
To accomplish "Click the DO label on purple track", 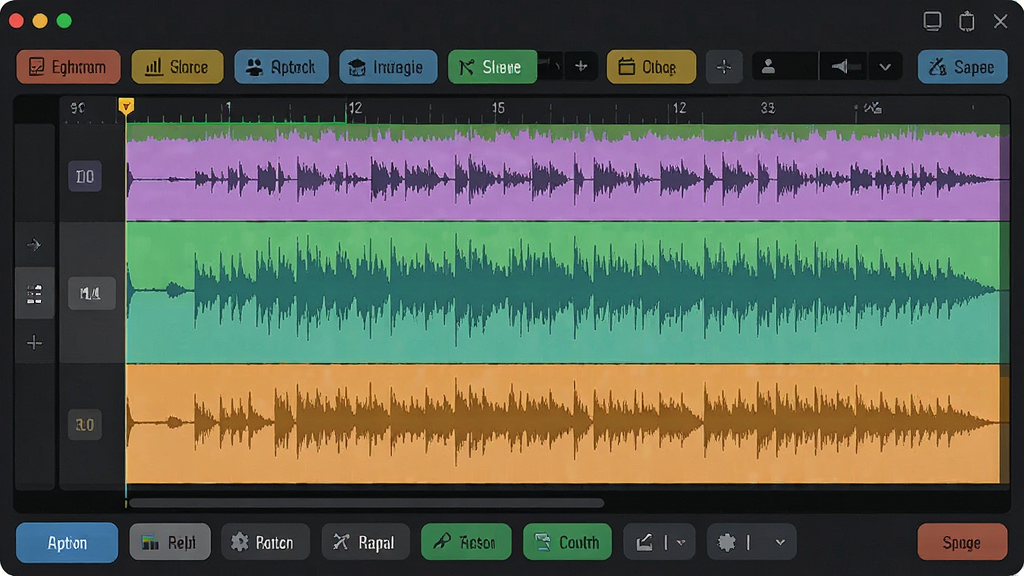I will click(85, 176).
